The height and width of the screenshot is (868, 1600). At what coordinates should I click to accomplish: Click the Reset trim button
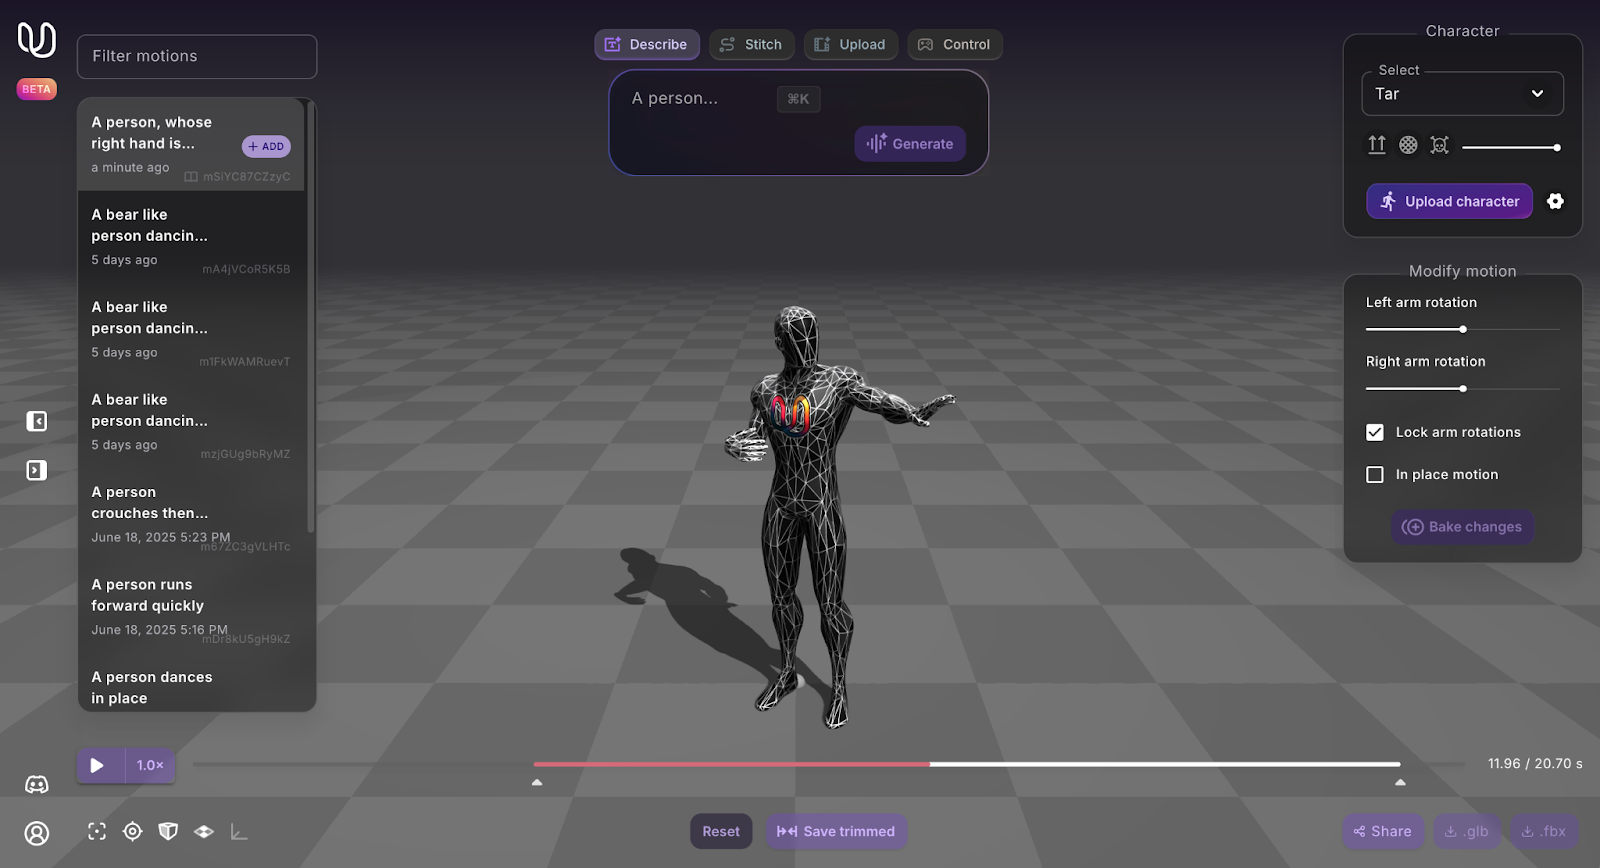721,831
